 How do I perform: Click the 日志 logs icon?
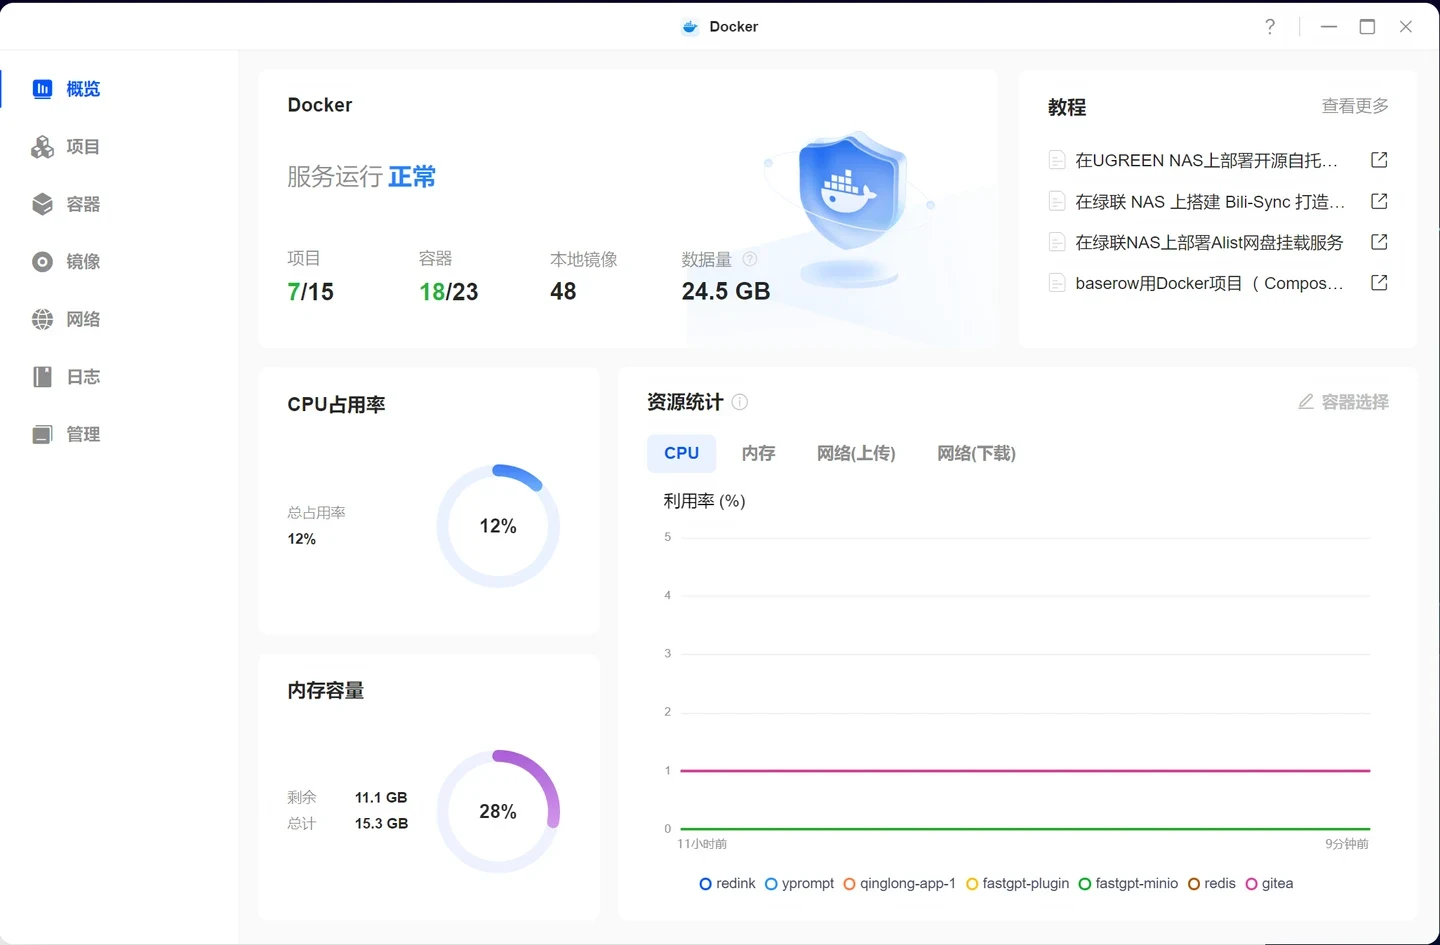pyautogui.click(x=42, y=377)
